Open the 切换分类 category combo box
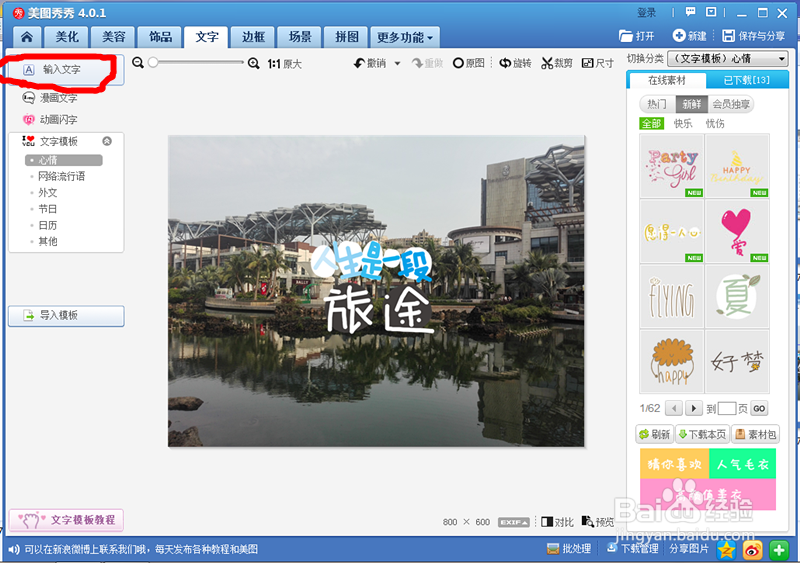 [x=728, y=59]
